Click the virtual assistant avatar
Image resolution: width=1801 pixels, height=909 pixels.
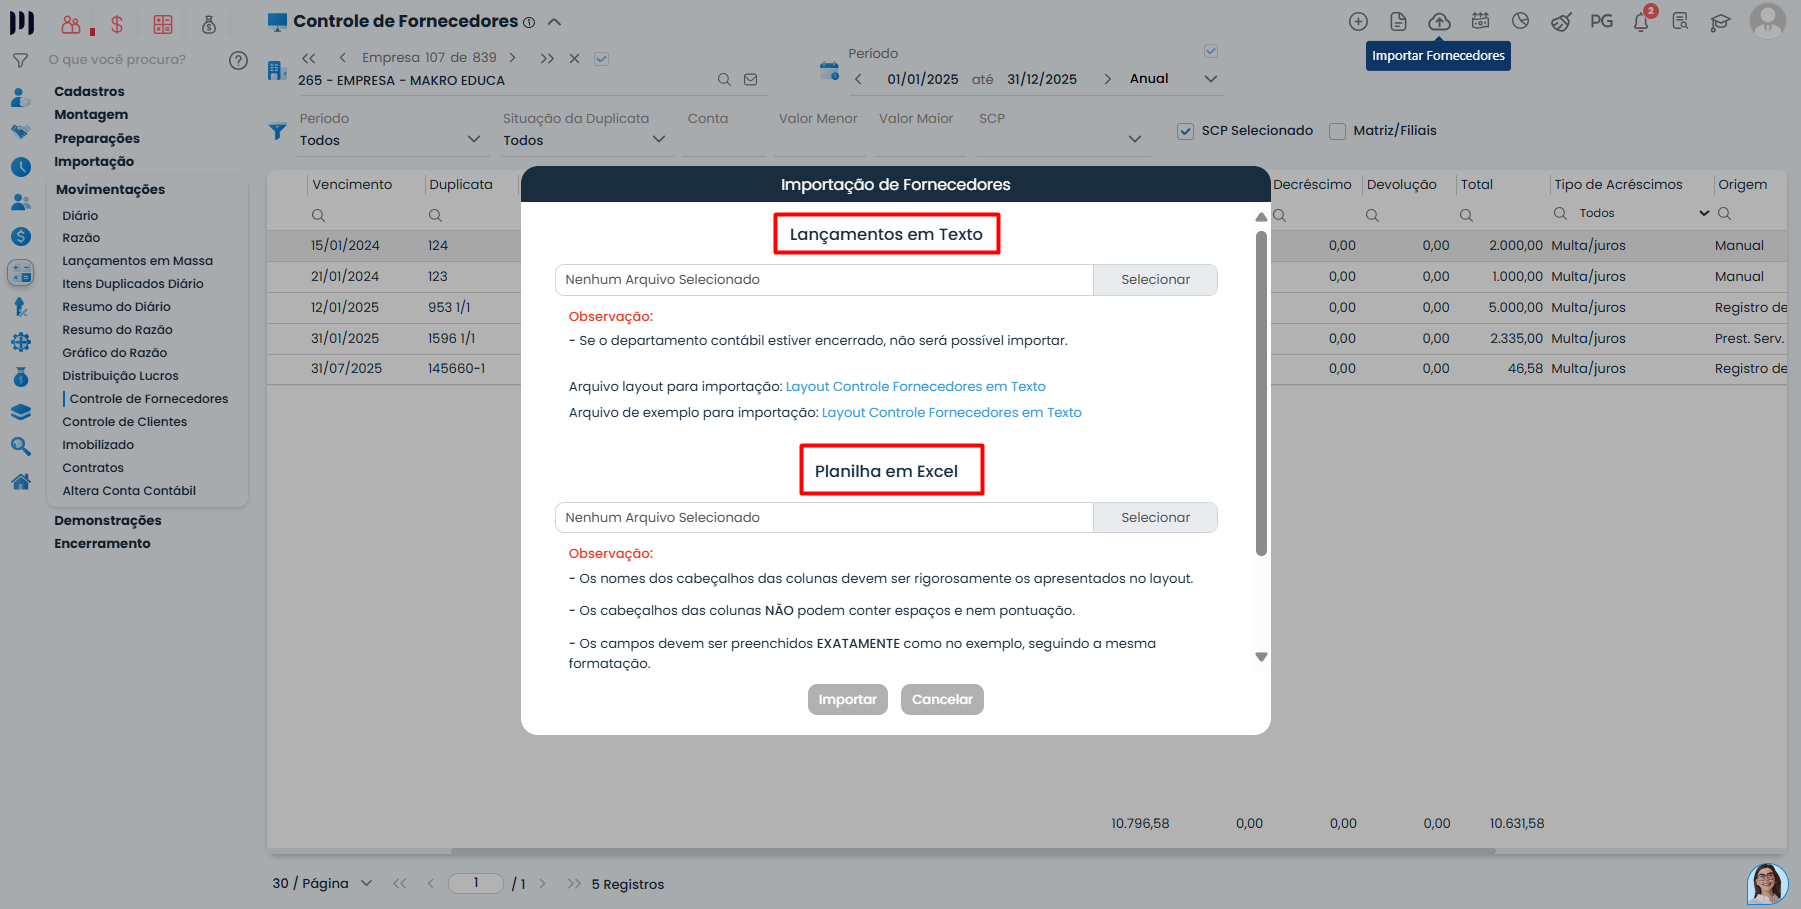click(x=1767, y=884)
